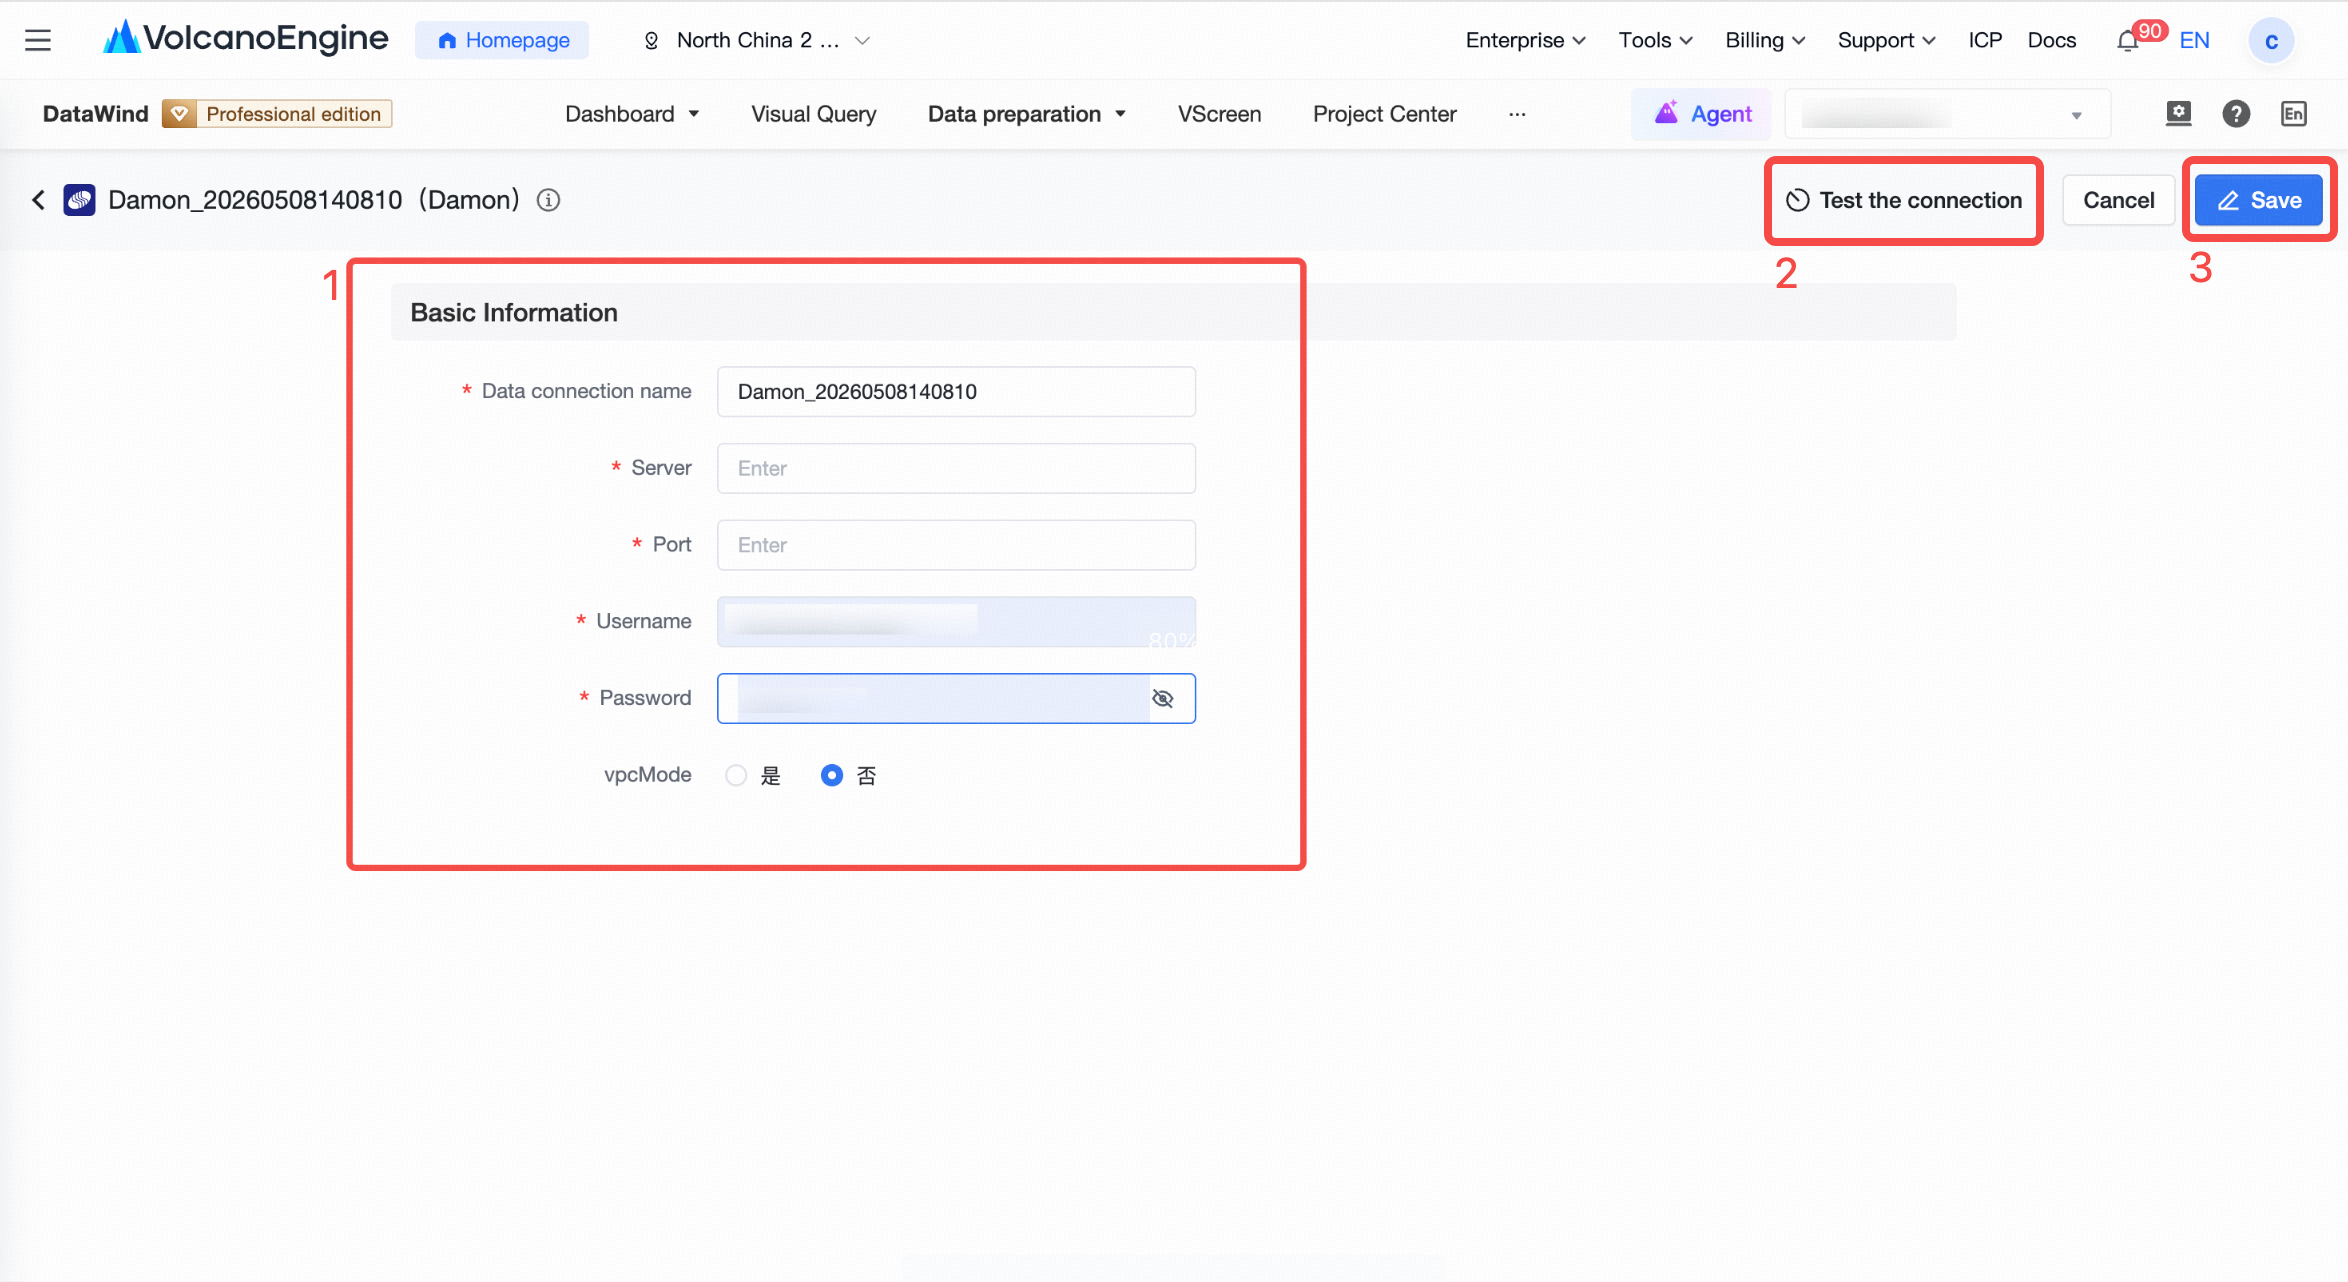Image resolution: width=2348 pixels, height=1282 pixels.
Task: Open the help question mark icon
Action: [x=2236, y=114]
